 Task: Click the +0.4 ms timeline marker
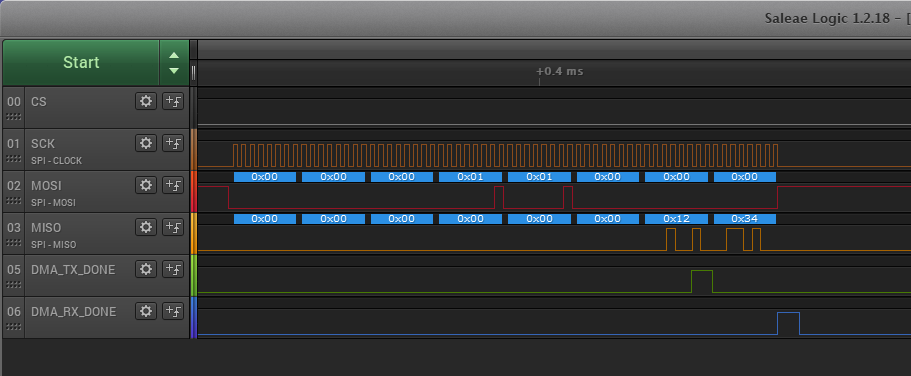(x=559, y=71)
